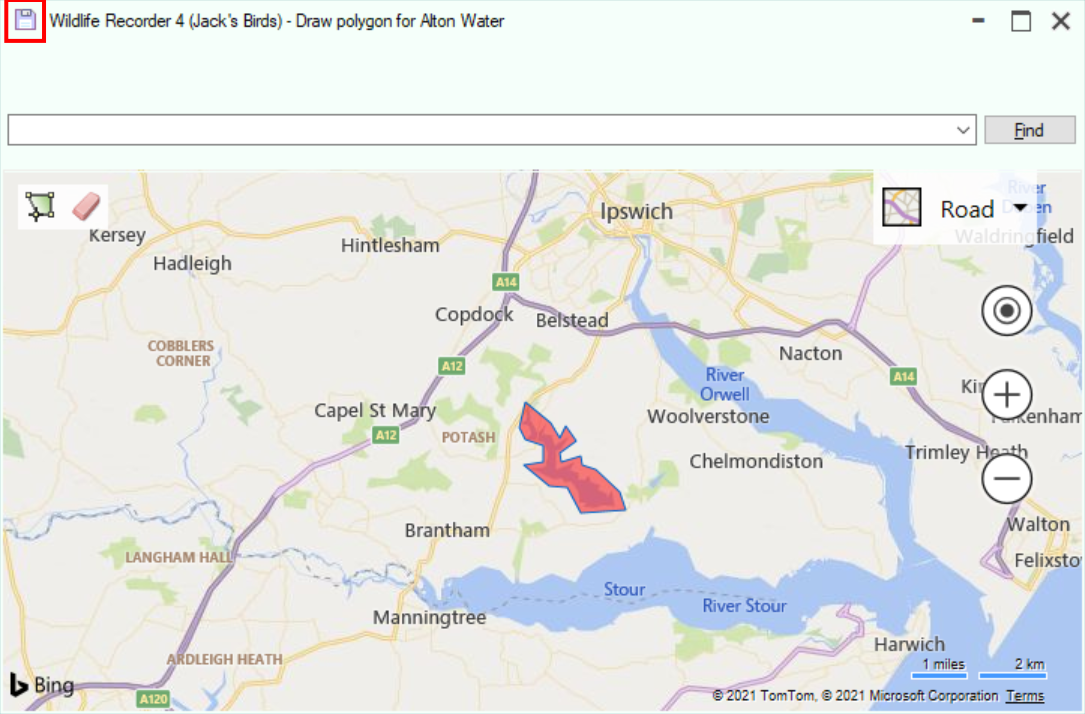
Task: Click the Find button
Action: 1029,130
